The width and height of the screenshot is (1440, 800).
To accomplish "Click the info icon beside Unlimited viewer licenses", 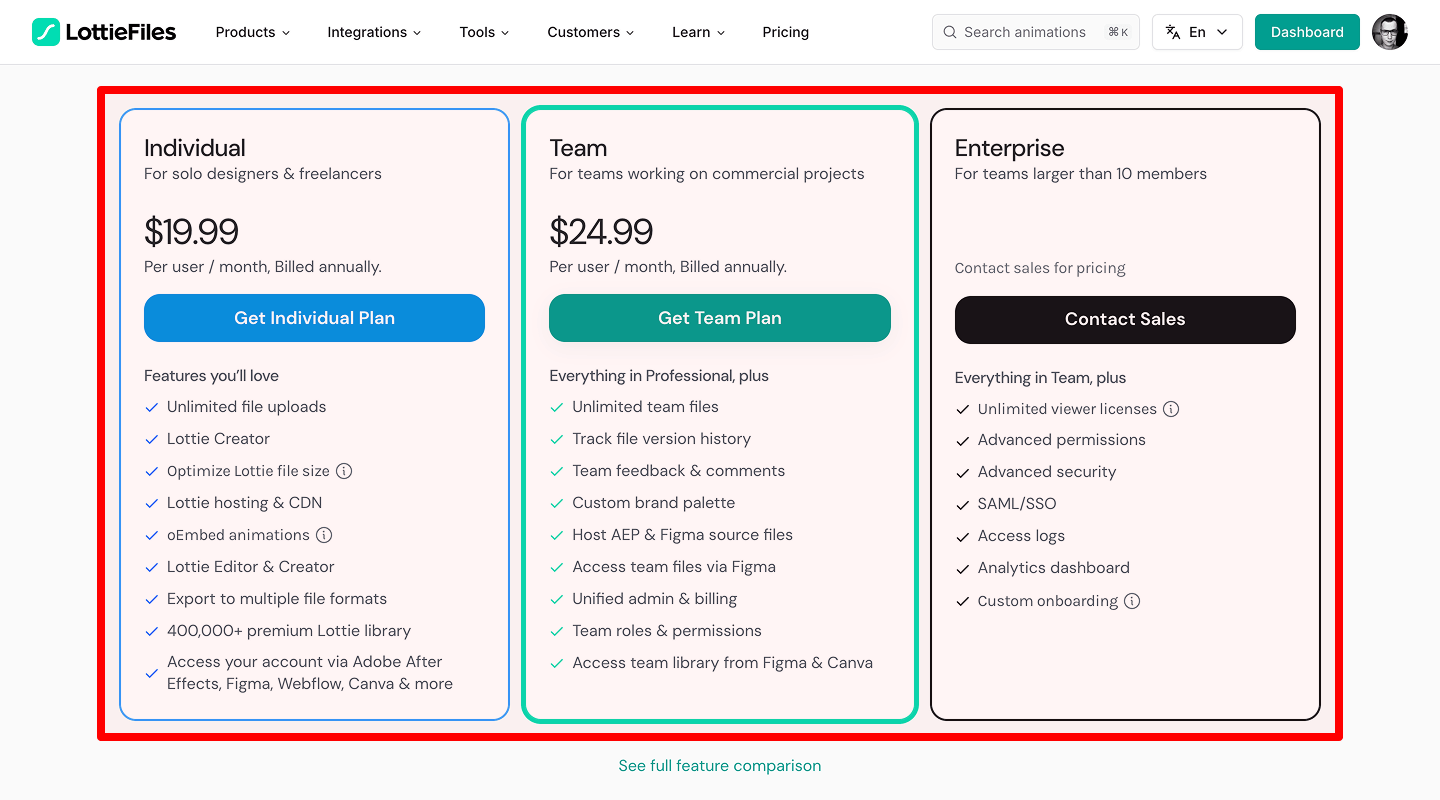I will [x=1171, y=409].
